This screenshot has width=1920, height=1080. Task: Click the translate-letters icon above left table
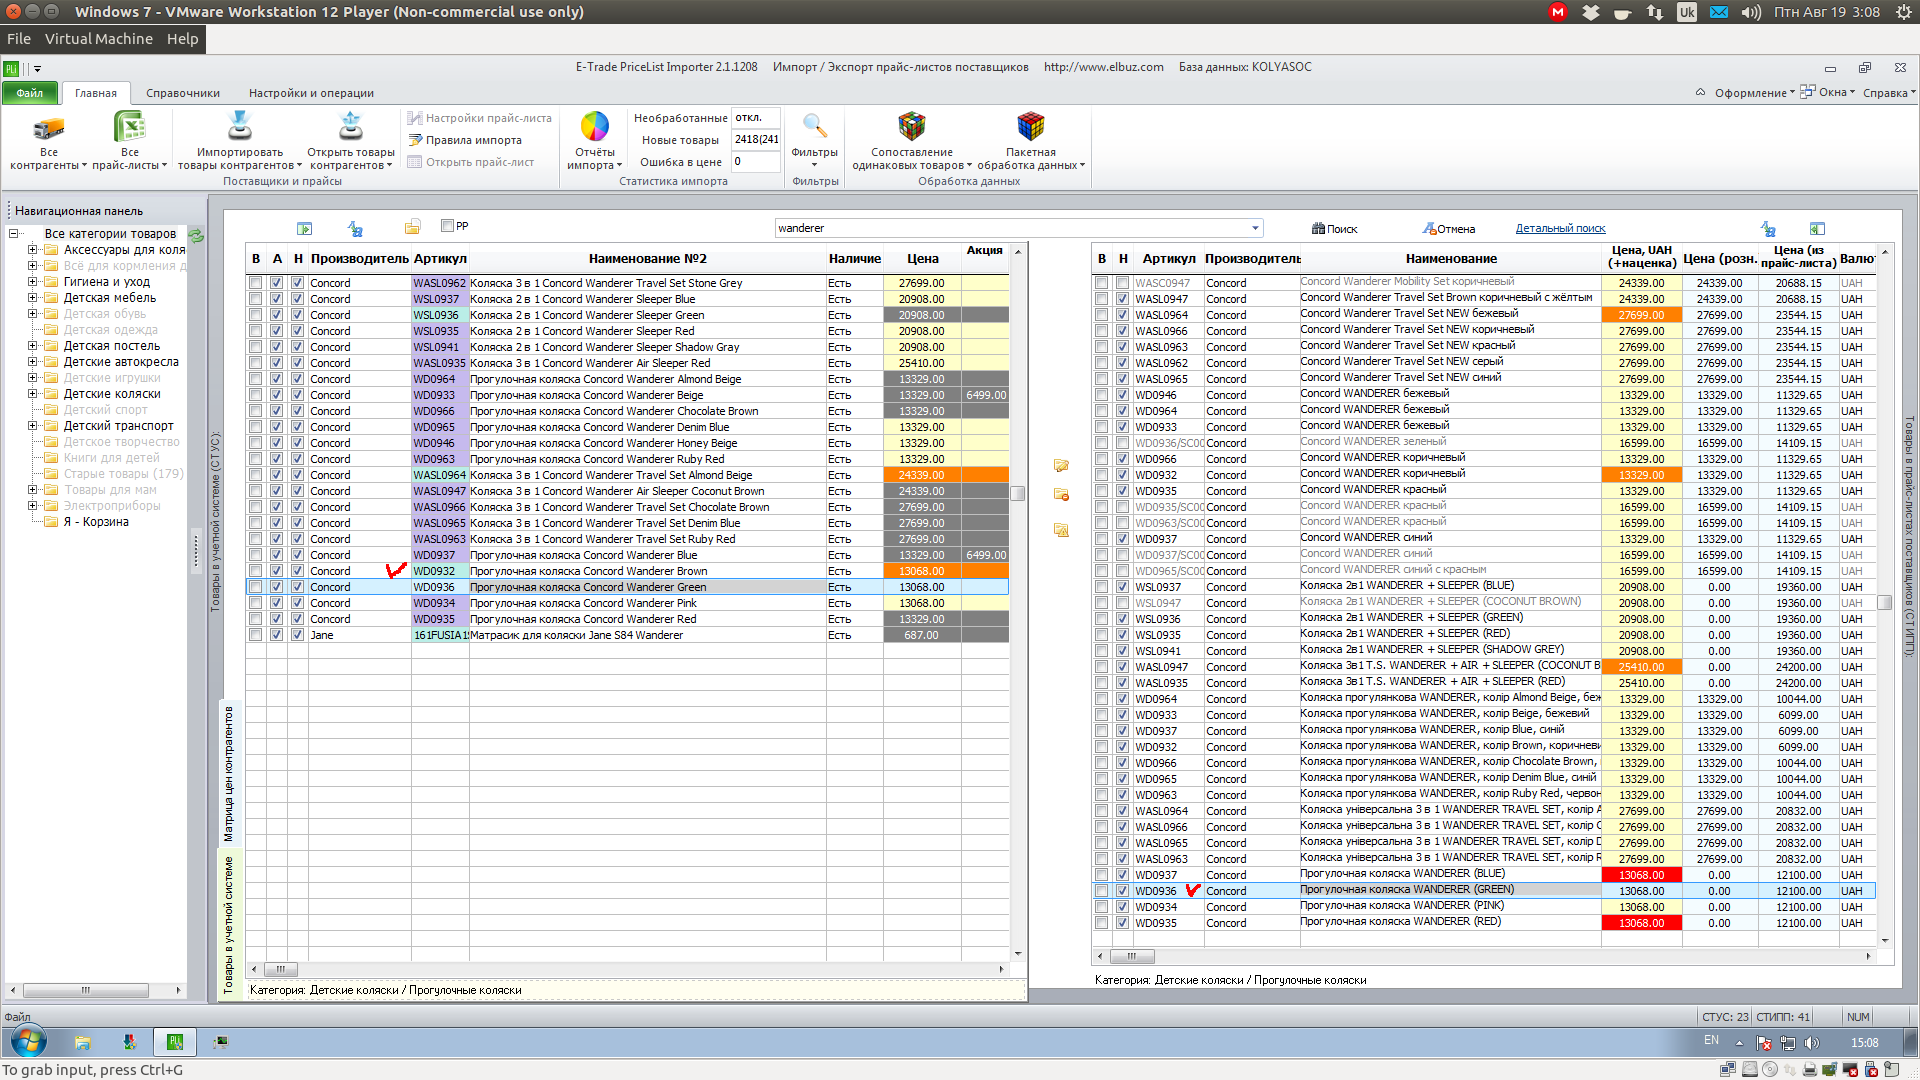click(x=355, y=228)
